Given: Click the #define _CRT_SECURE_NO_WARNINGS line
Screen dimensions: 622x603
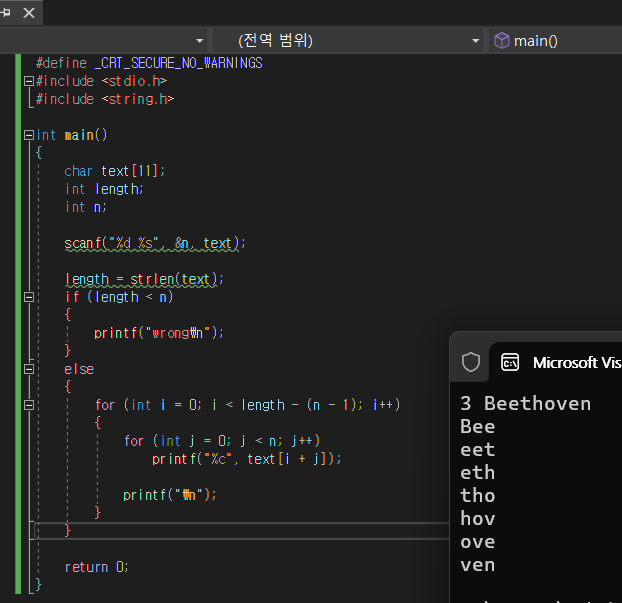Looking at the screenshot, I should point(149,63).
